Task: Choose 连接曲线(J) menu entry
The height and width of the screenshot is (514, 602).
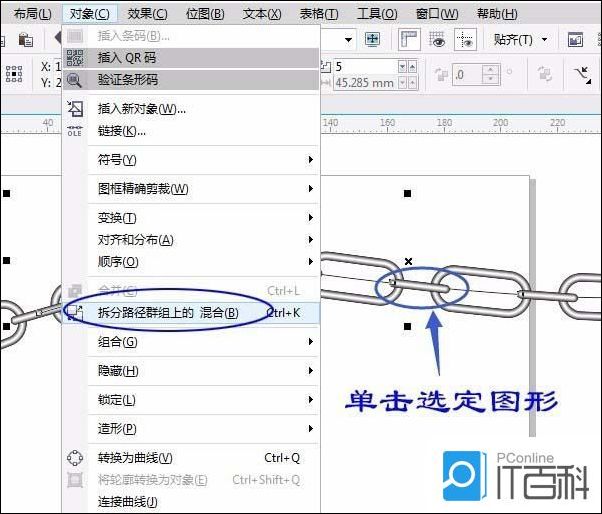Action: (191, 502)
